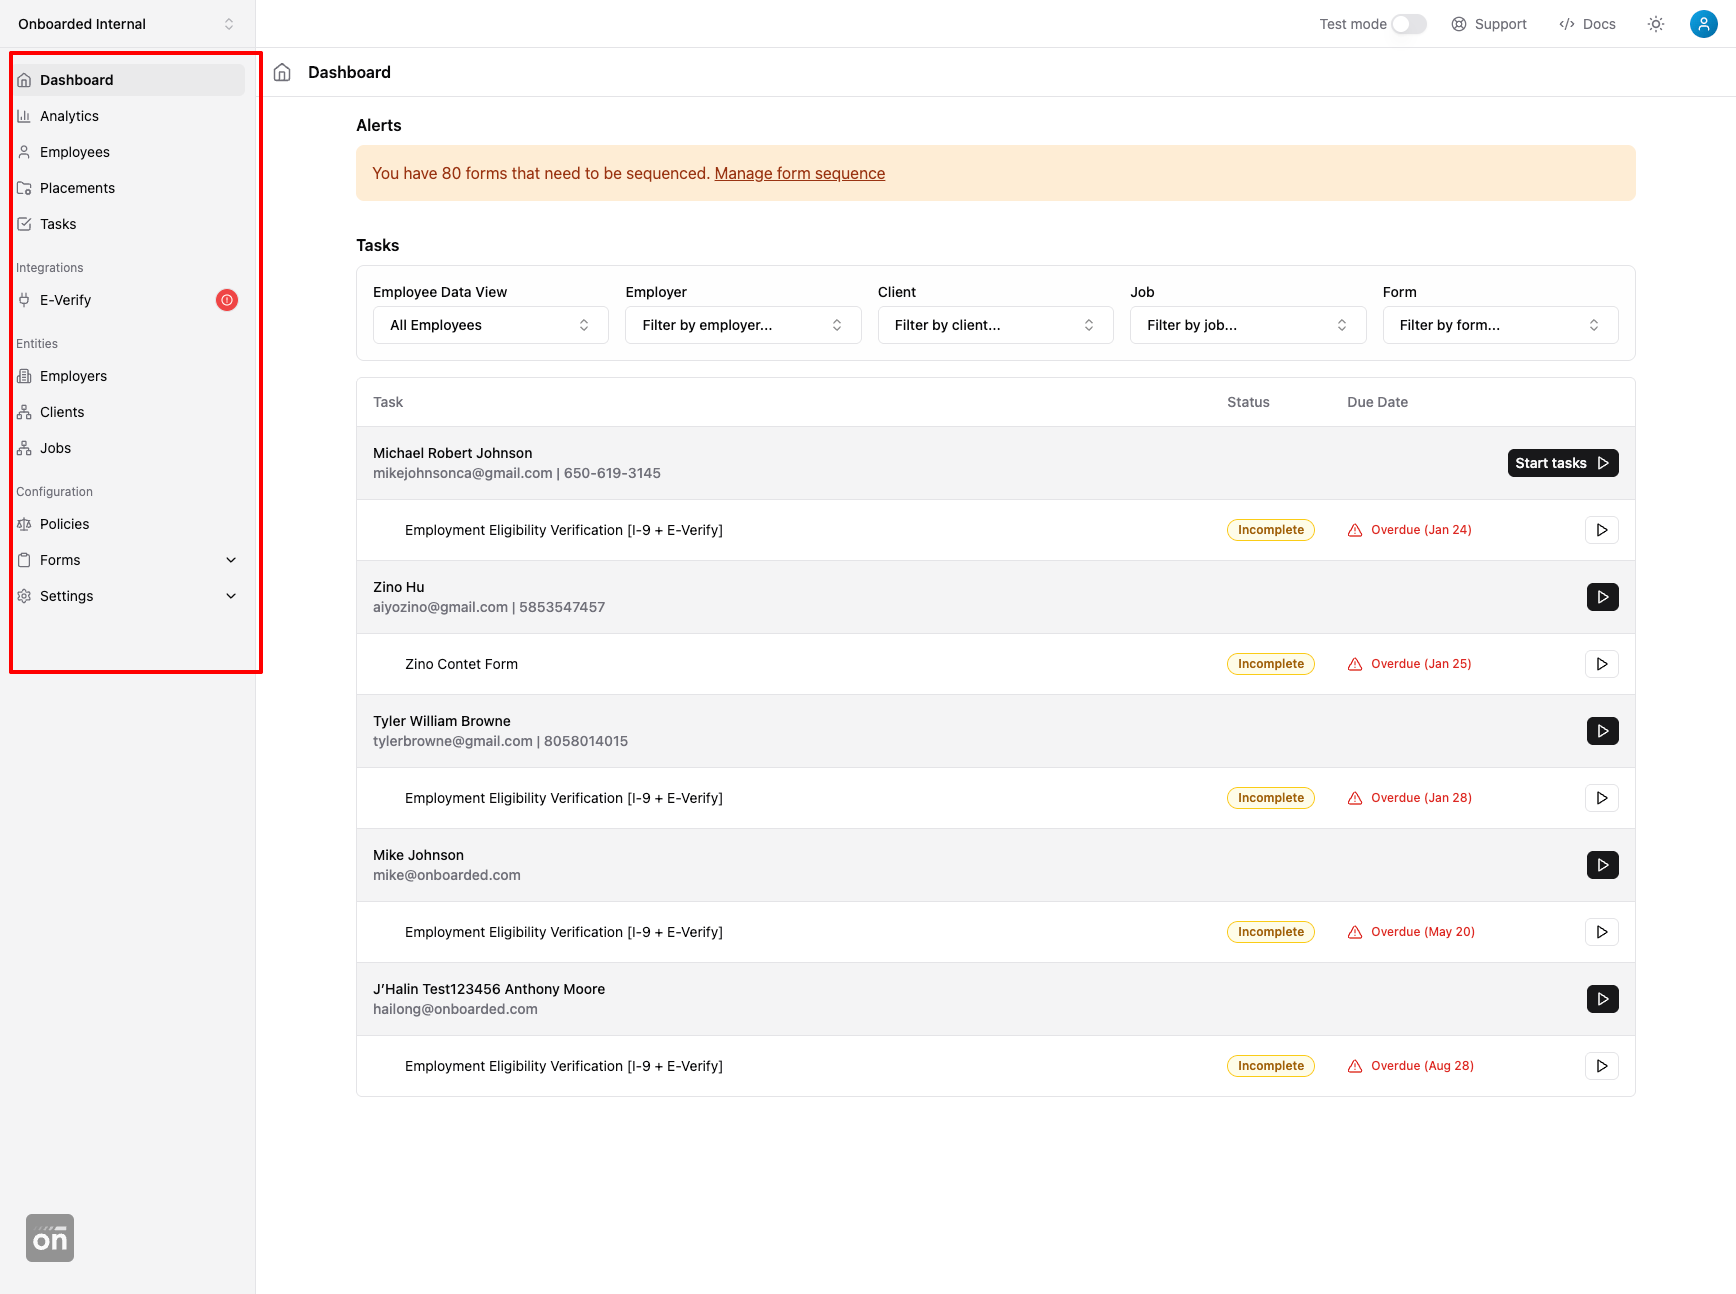
Task: Click the home icon beside Dashboard title
Action: pos(282,72)
